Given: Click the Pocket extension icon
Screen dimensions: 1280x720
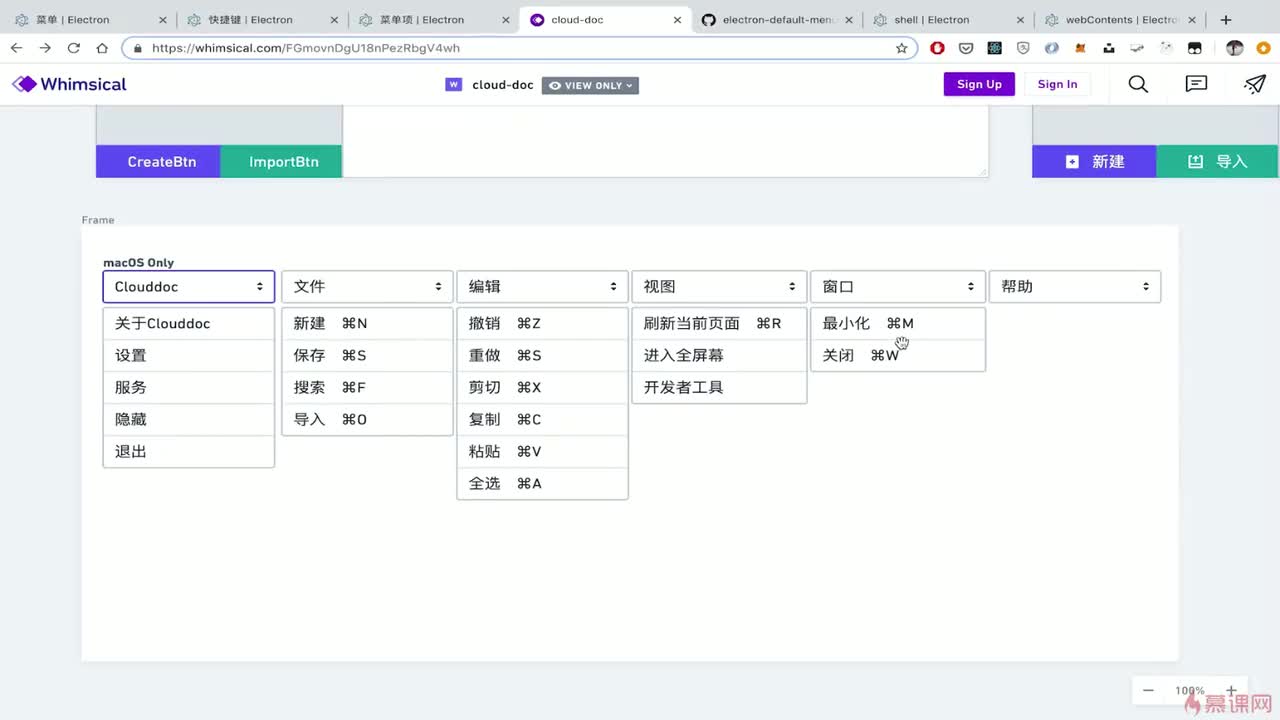Looking at the screenshot, I should [966, 48].
